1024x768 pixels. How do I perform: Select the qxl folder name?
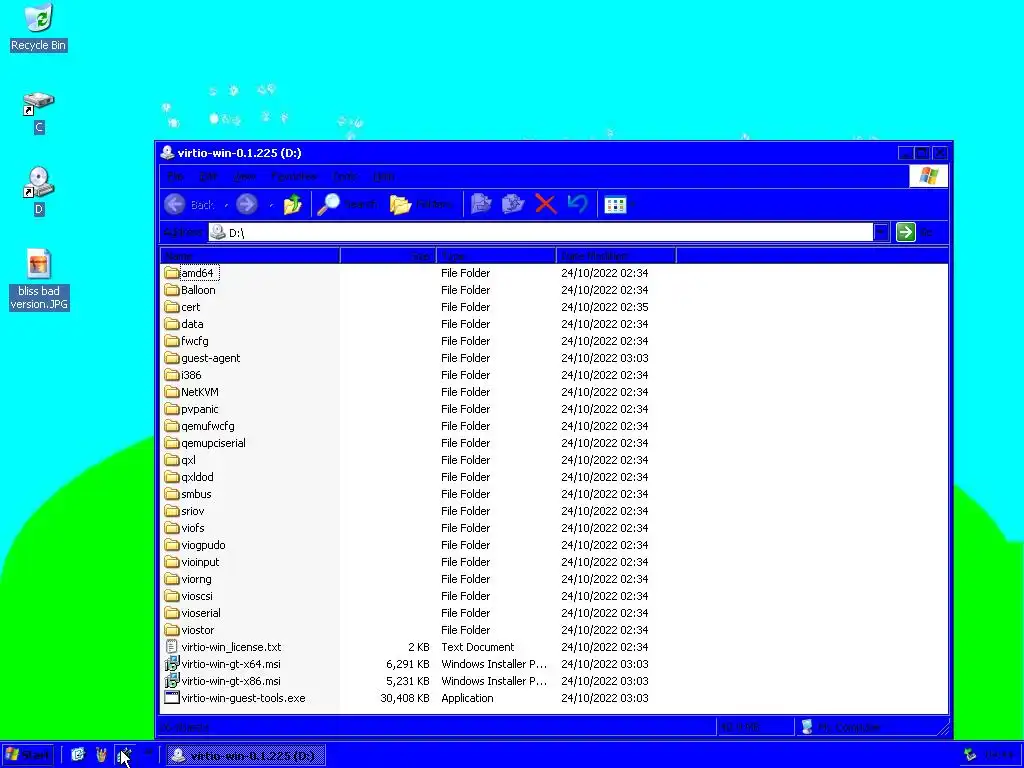click(188, 460)
